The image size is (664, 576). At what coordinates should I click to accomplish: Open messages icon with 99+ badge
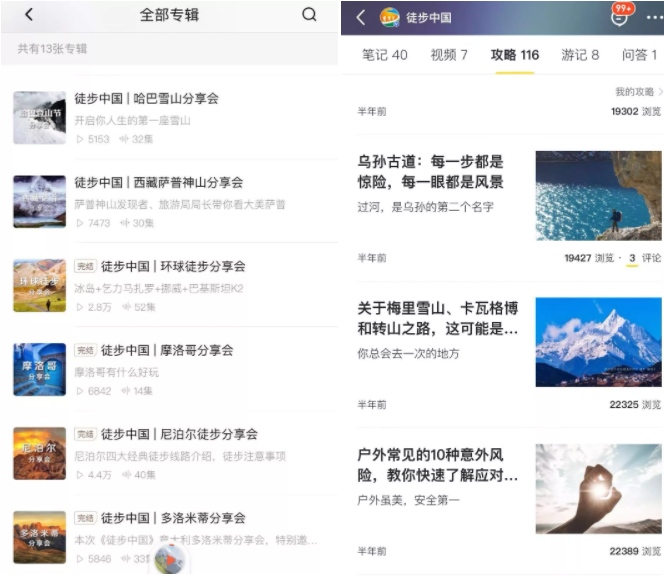pos(621,15)
